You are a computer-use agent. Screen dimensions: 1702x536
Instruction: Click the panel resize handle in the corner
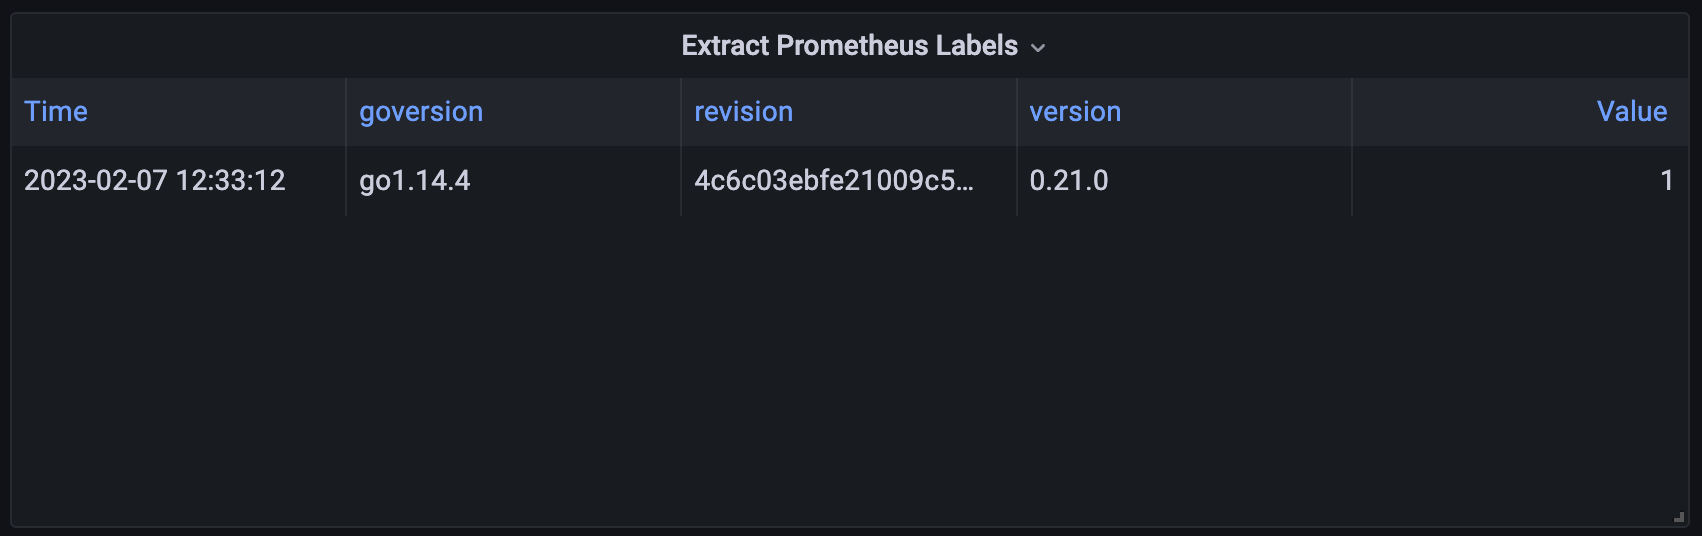click(1679, 517)
